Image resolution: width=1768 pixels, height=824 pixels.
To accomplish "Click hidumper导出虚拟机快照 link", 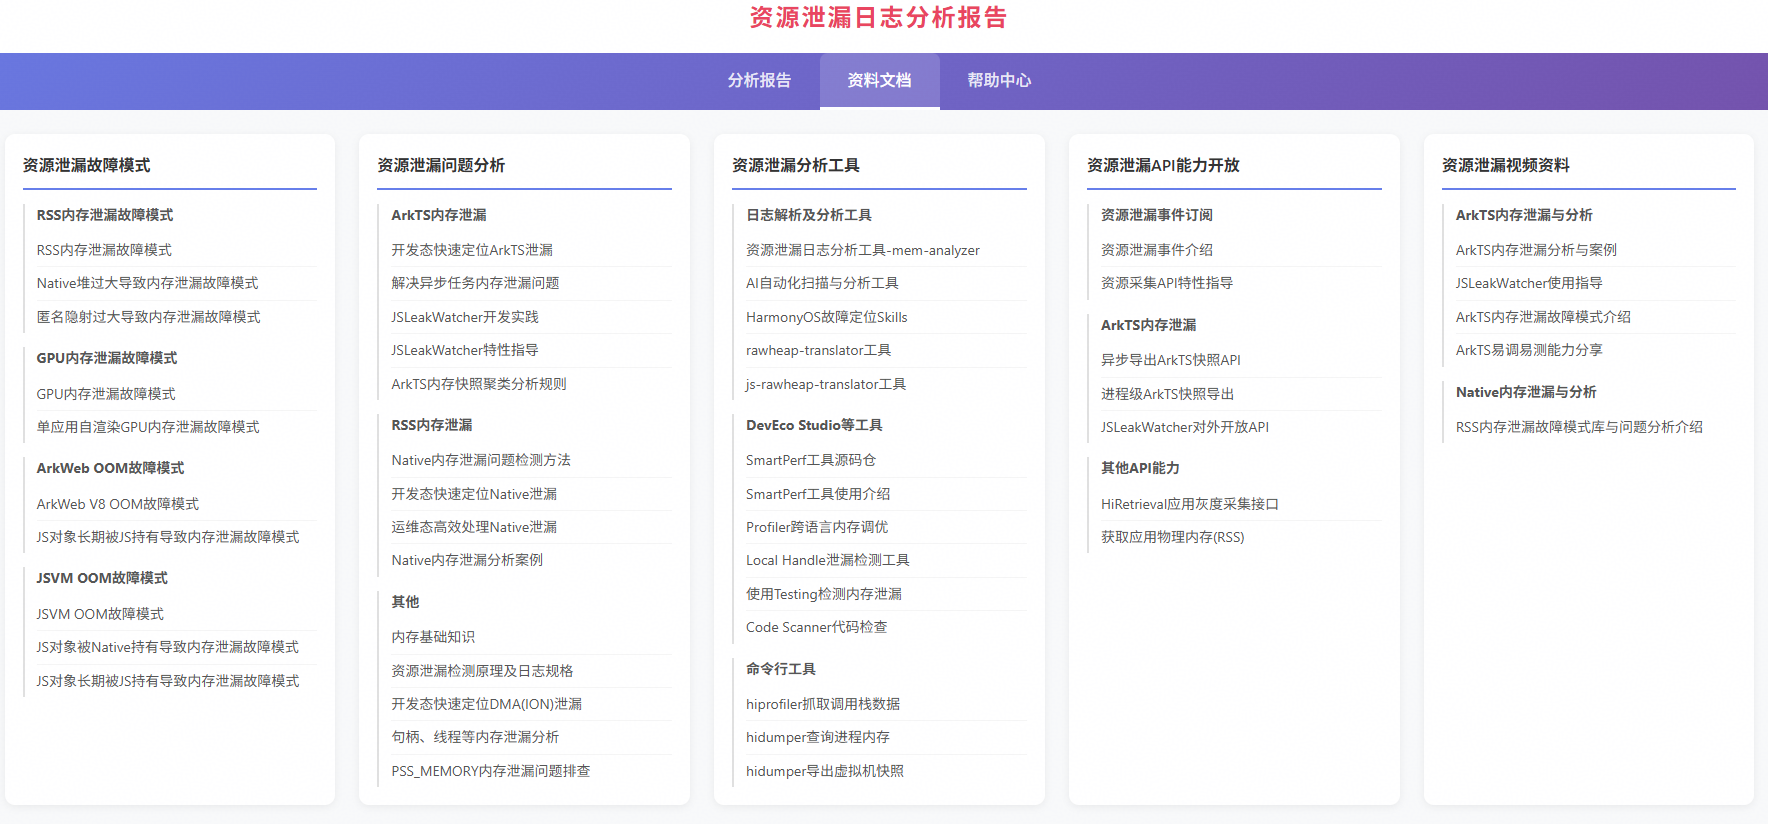I will [x=825, y=771].
